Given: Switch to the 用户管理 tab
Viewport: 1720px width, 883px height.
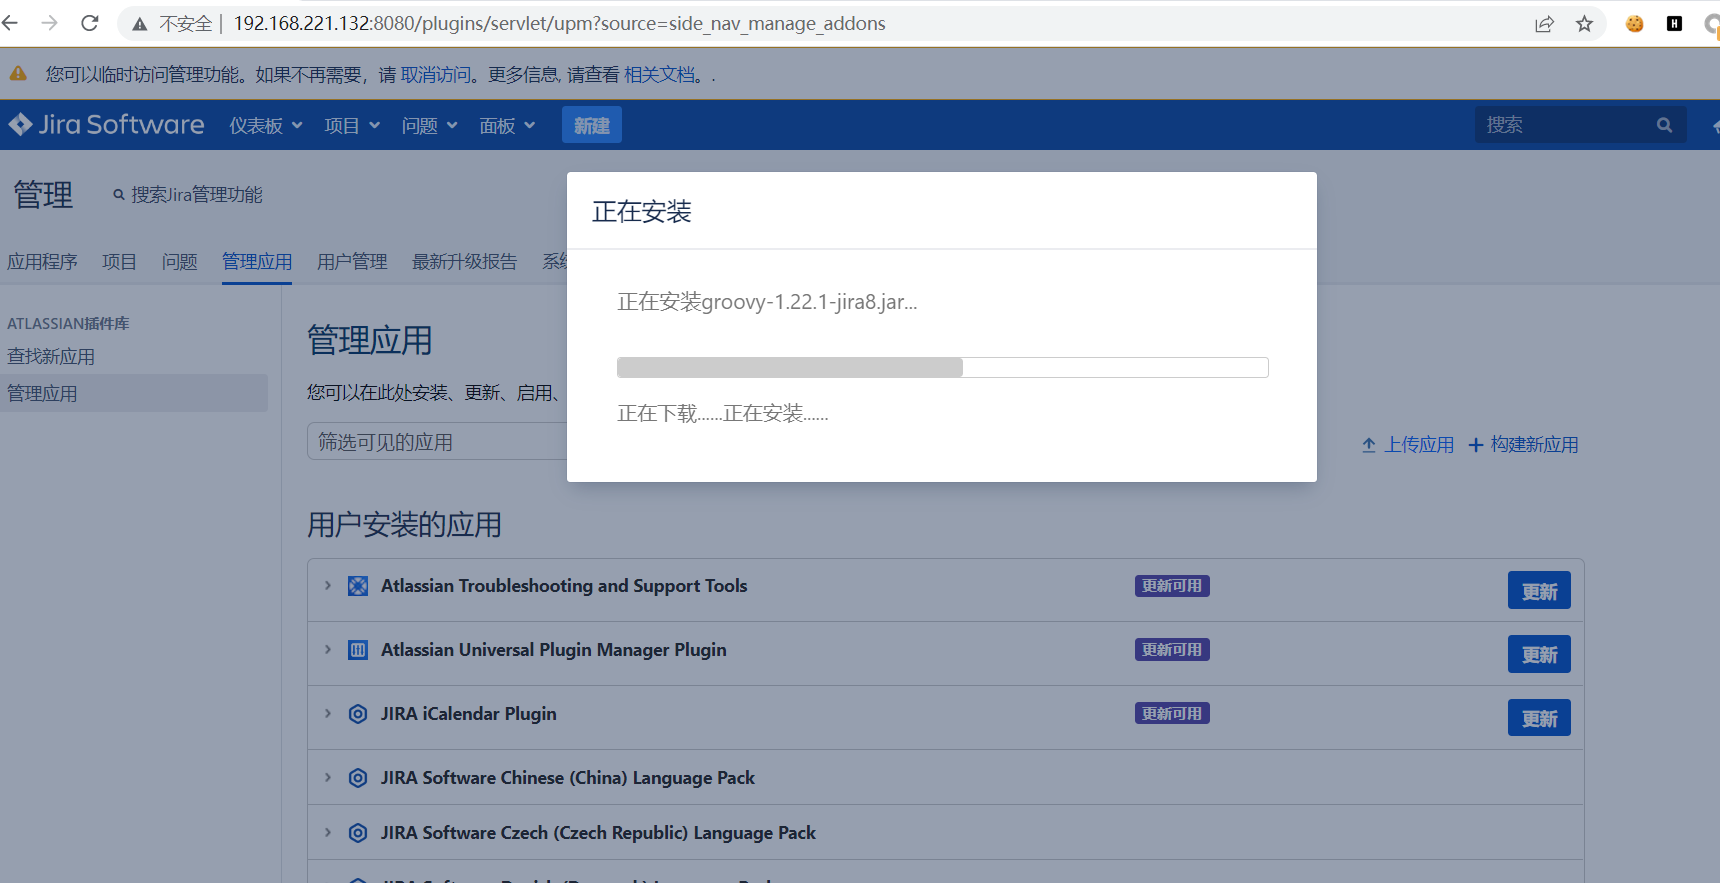Looking at the screenshot, I should (x=352, y=262).
